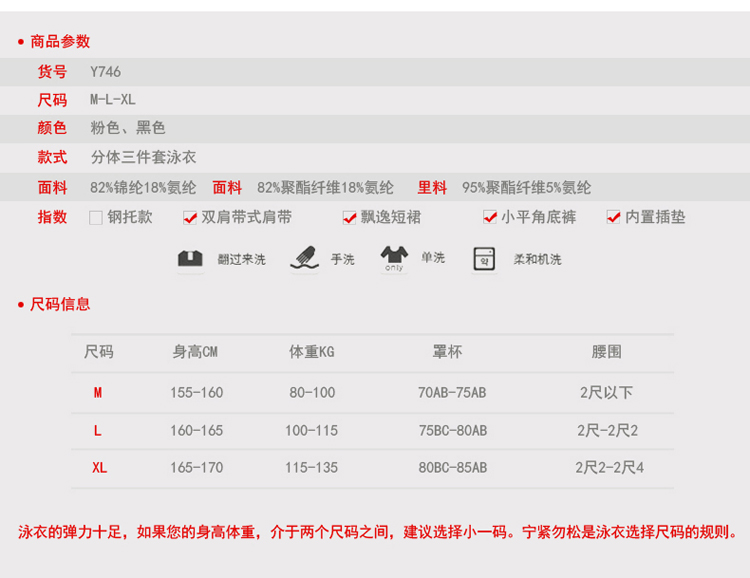This screenshot has width=750, height=578.
Task: Select the red XL size row label
Action: pyautogui.click(x=99, y=467)
